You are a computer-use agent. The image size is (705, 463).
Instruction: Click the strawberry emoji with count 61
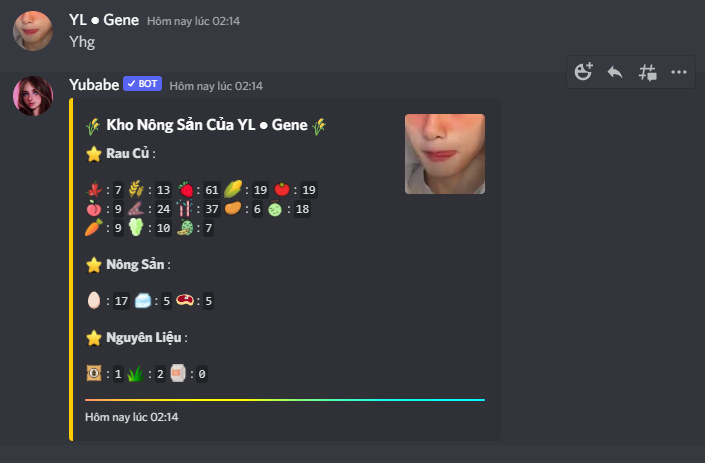pyautogui.click(x=186, y=189)
